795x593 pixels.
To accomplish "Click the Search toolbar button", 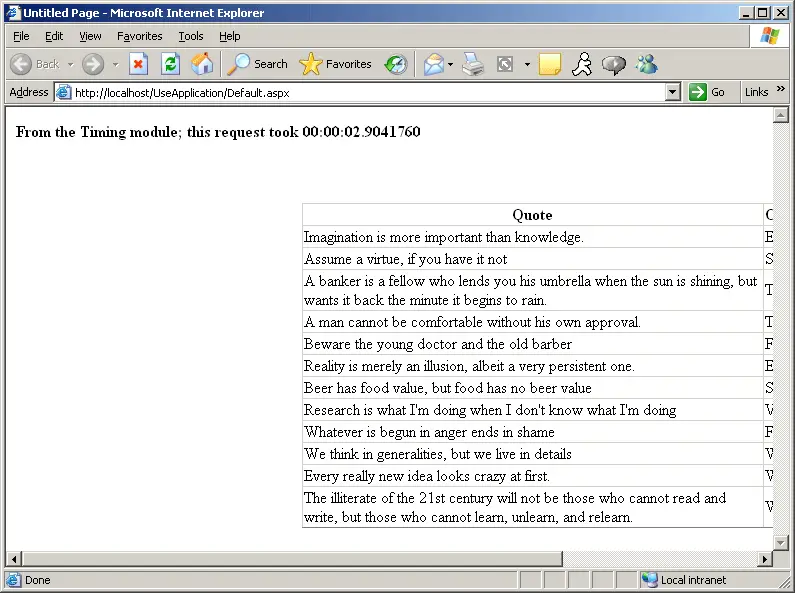I will (258, 64).
